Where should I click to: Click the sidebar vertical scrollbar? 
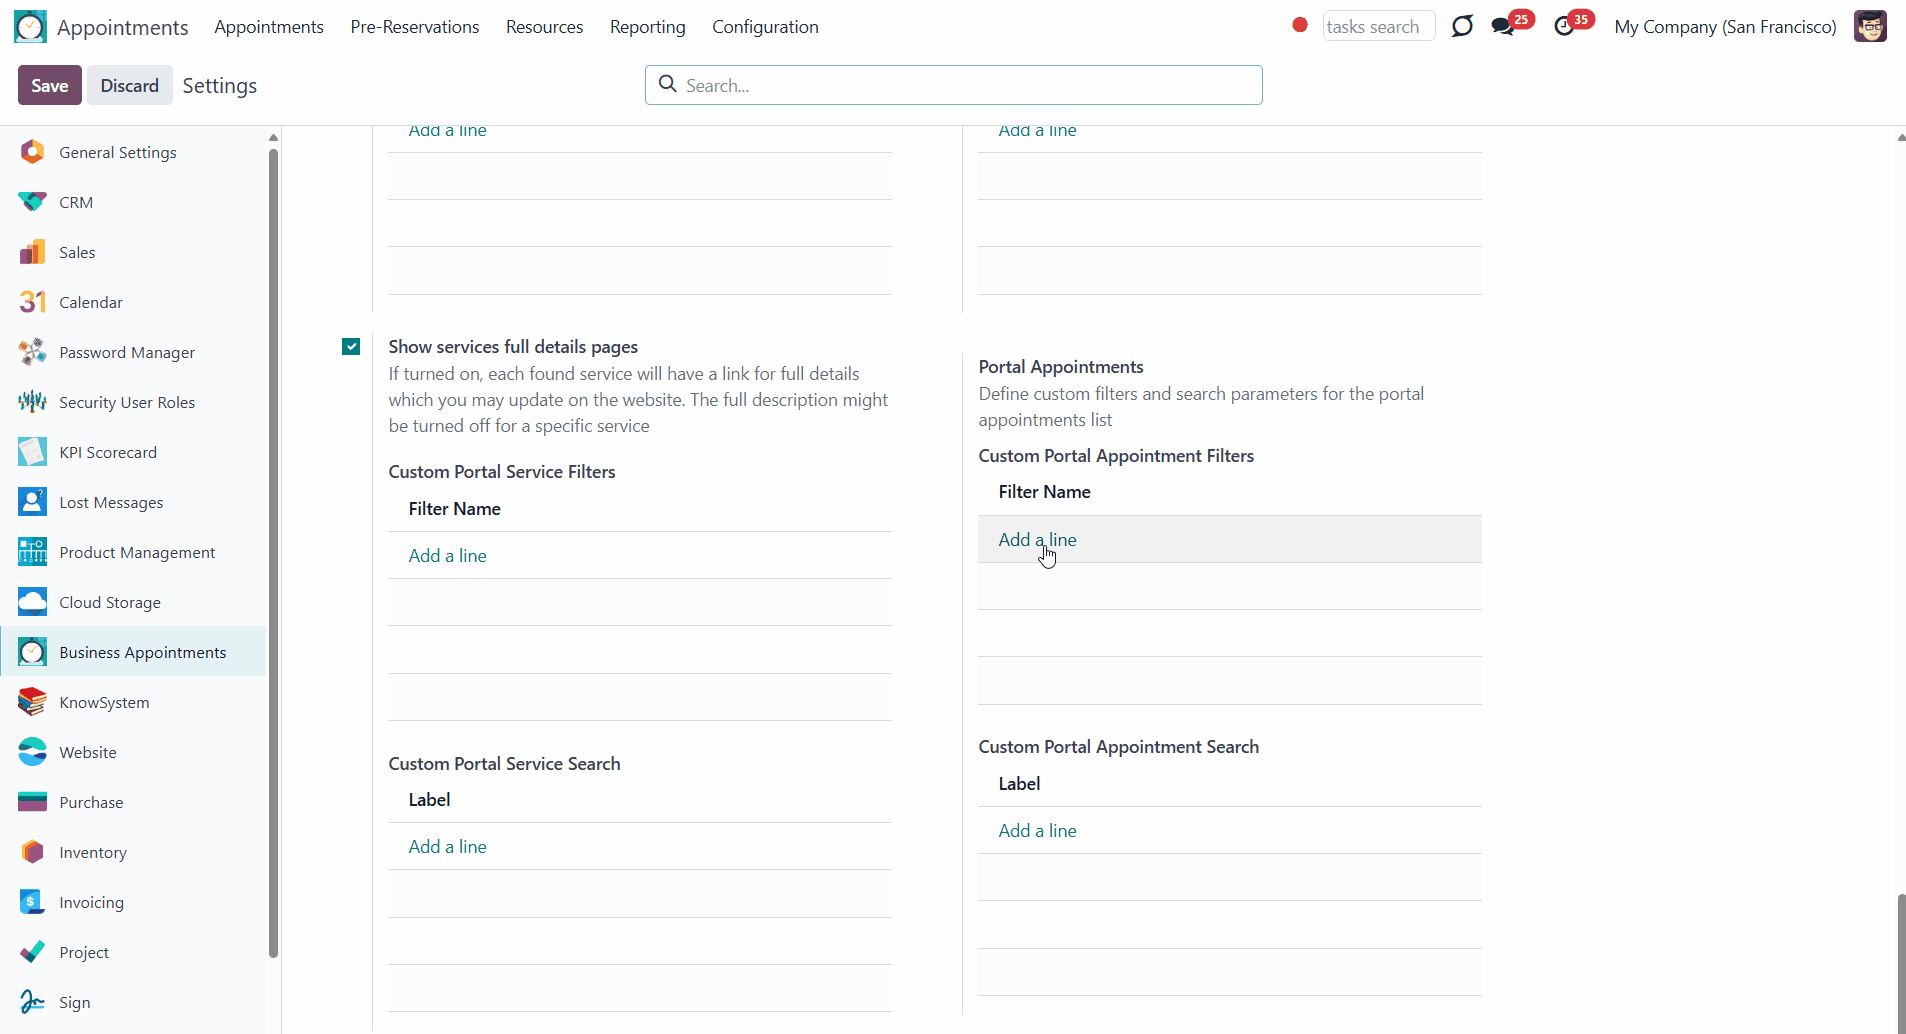(273, 552)
